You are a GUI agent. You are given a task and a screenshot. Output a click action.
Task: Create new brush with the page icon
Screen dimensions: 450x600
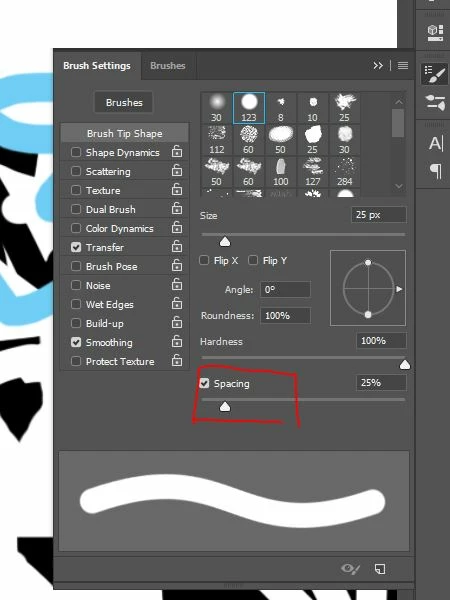(380, 569)
